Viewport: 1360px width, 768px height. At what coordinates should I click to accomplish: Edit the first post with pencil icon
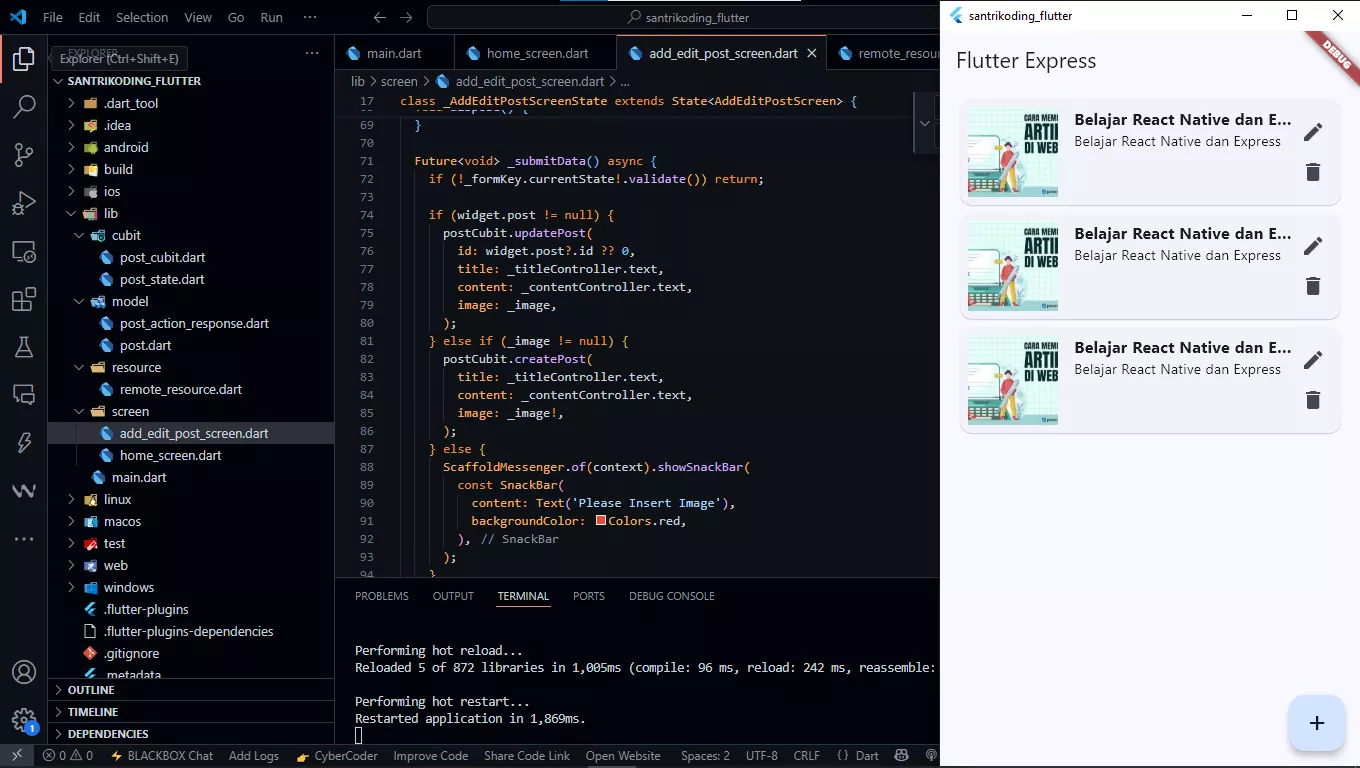click(x=1313, y=132)
